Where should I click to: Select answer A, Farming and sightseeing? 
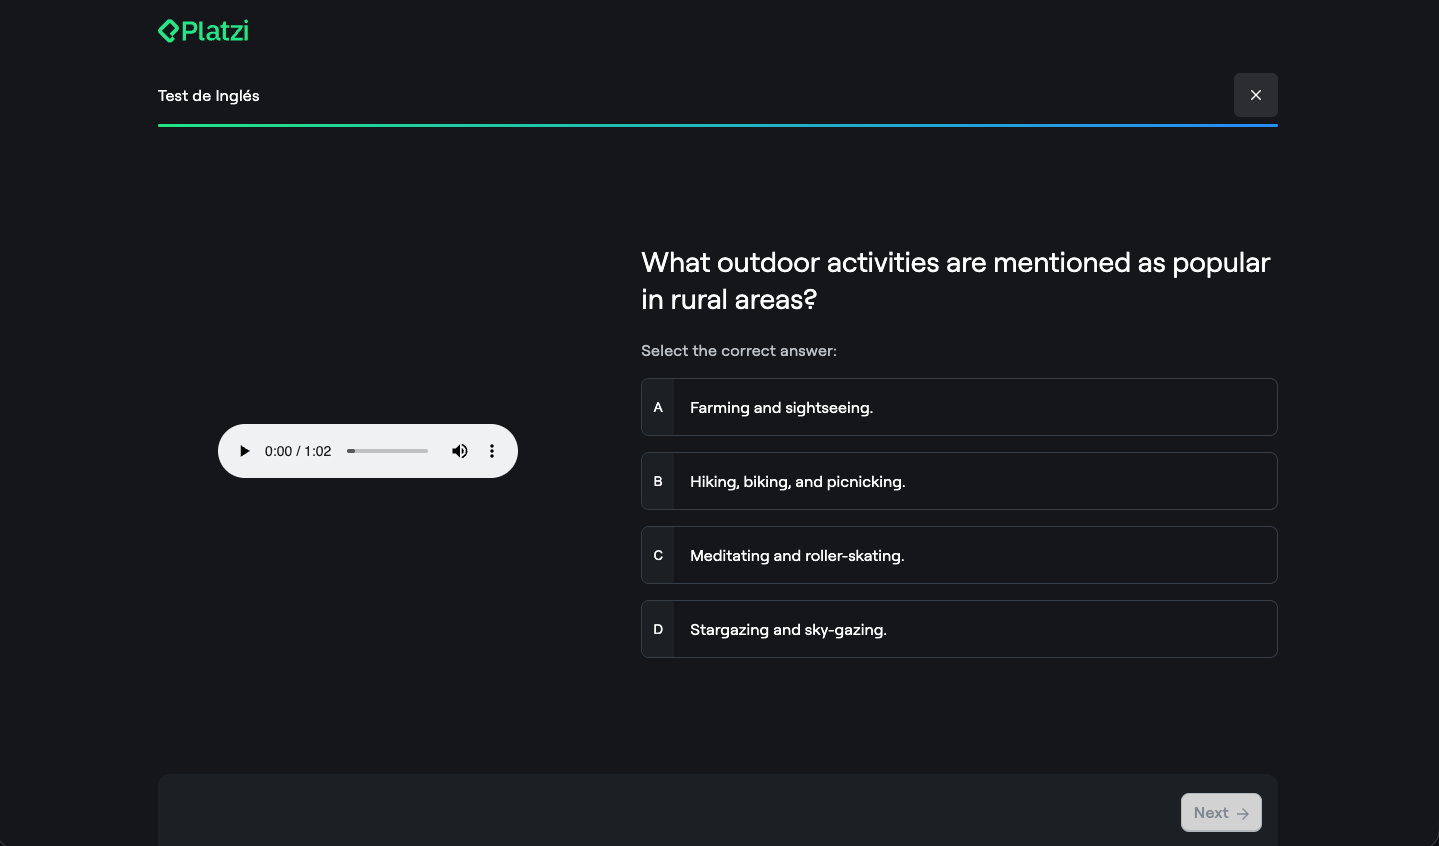click(958, 407)
